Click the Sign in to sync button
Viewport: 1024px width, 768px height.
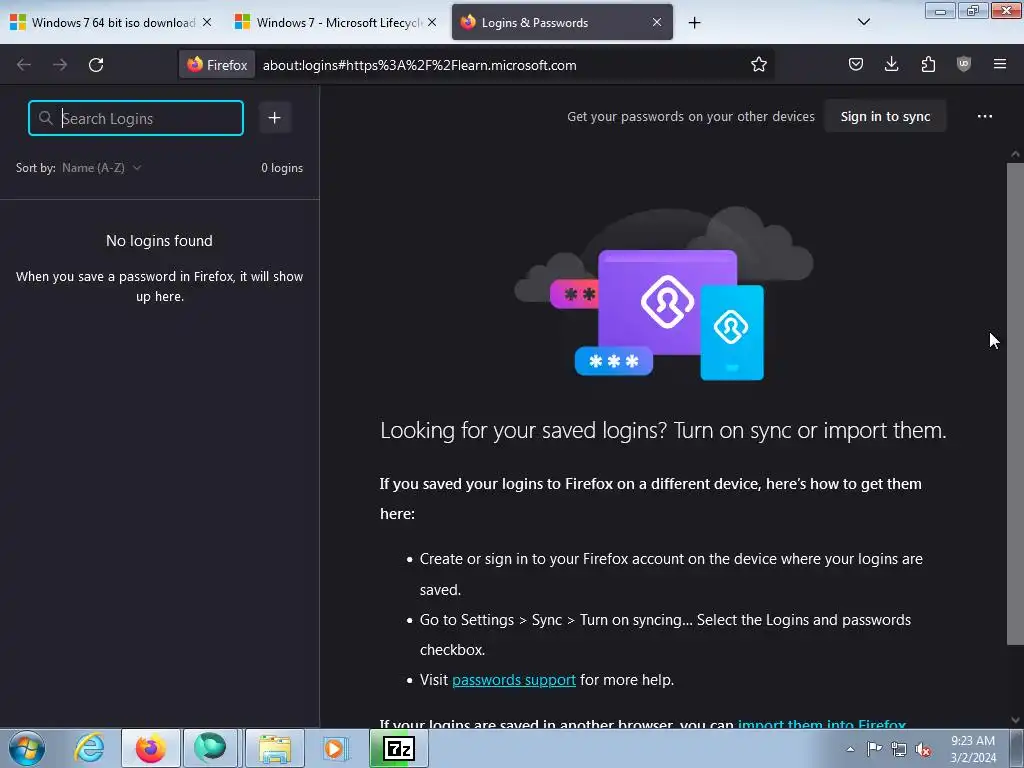(x=885, y=116)
